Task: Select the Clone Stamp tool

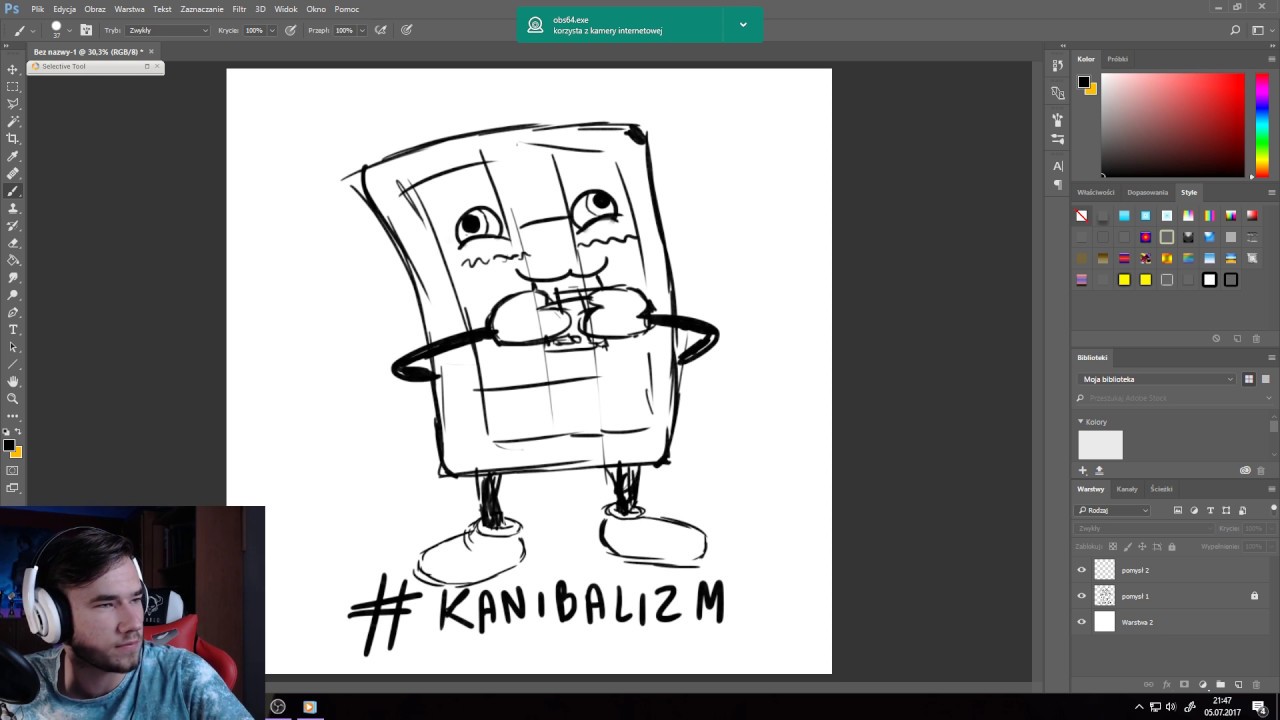Action: point(13,208)
